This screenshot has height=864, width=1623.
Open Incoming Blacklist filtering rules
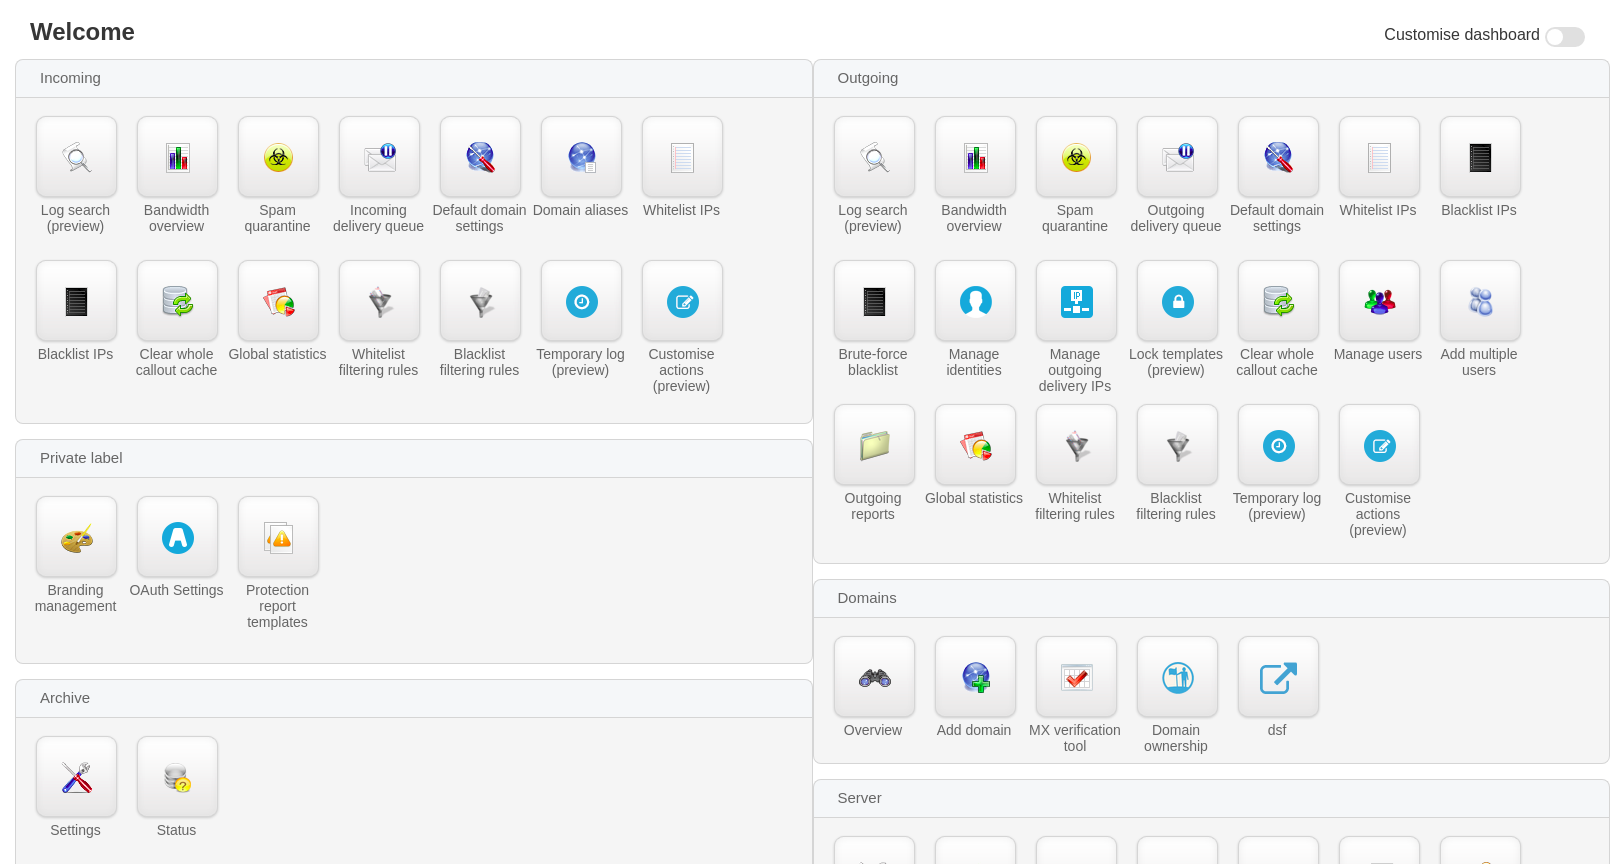pyautogui.click(x=480, y=301)
